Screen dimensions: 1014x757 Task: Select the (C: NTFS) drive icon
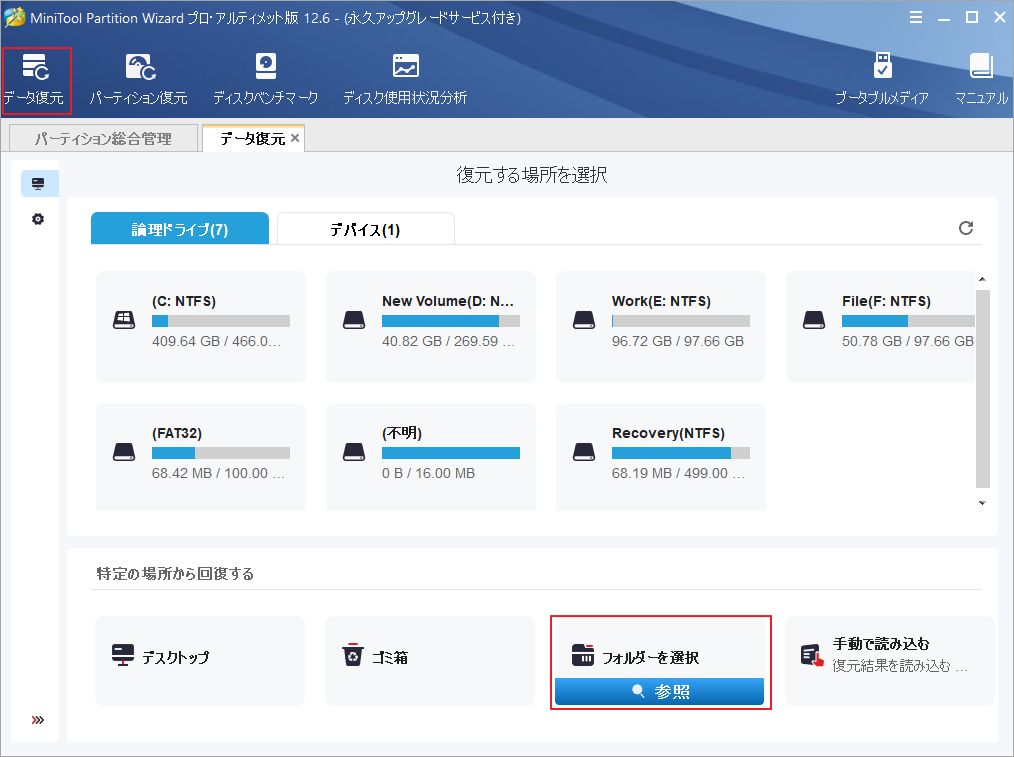pos(124,320)
